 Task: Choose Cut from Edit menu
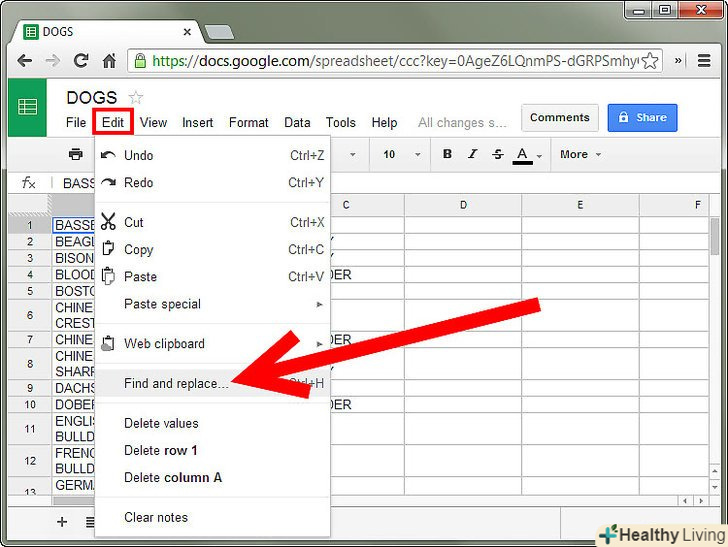(212, 222)
